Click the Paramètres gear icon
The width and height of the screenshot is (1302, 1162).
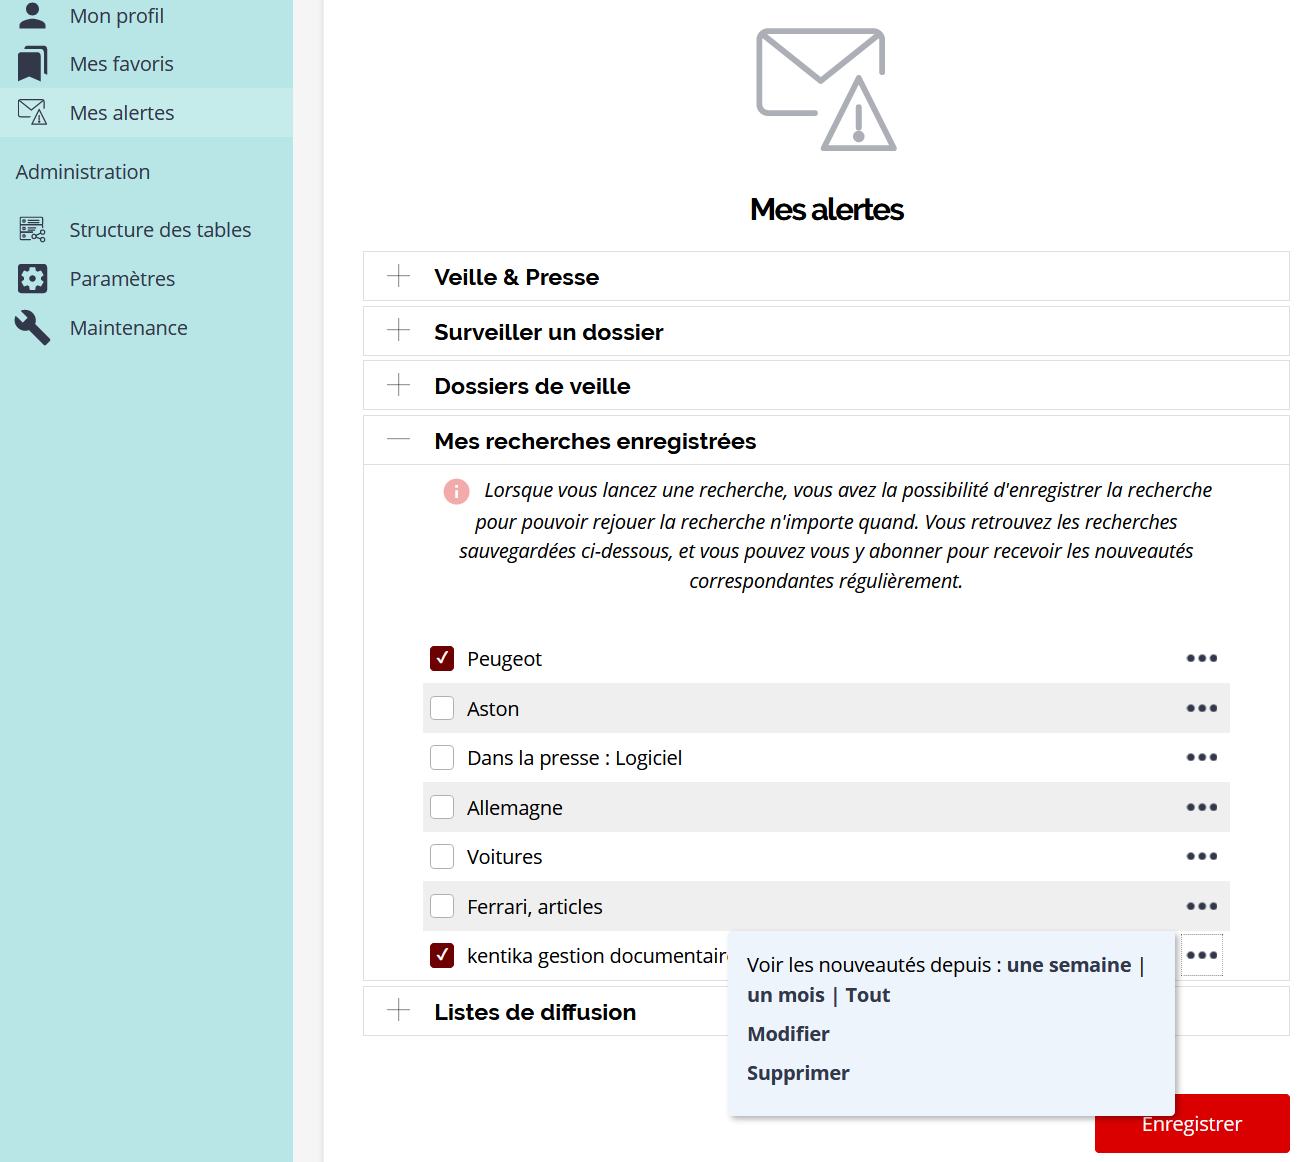(x=32, y=278)
